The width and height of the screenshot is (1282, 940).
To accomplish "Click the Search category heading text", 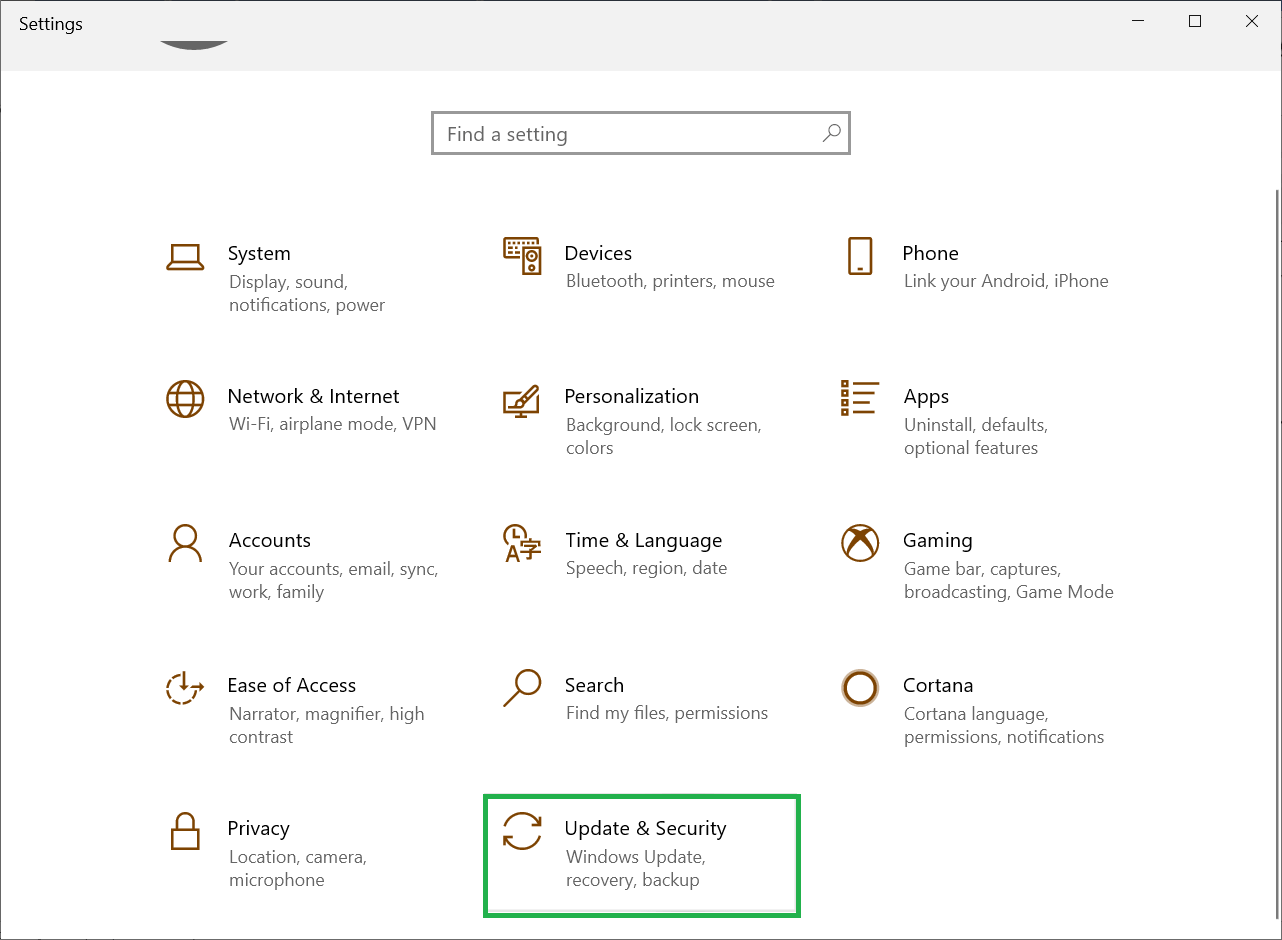I will [594, 685].
